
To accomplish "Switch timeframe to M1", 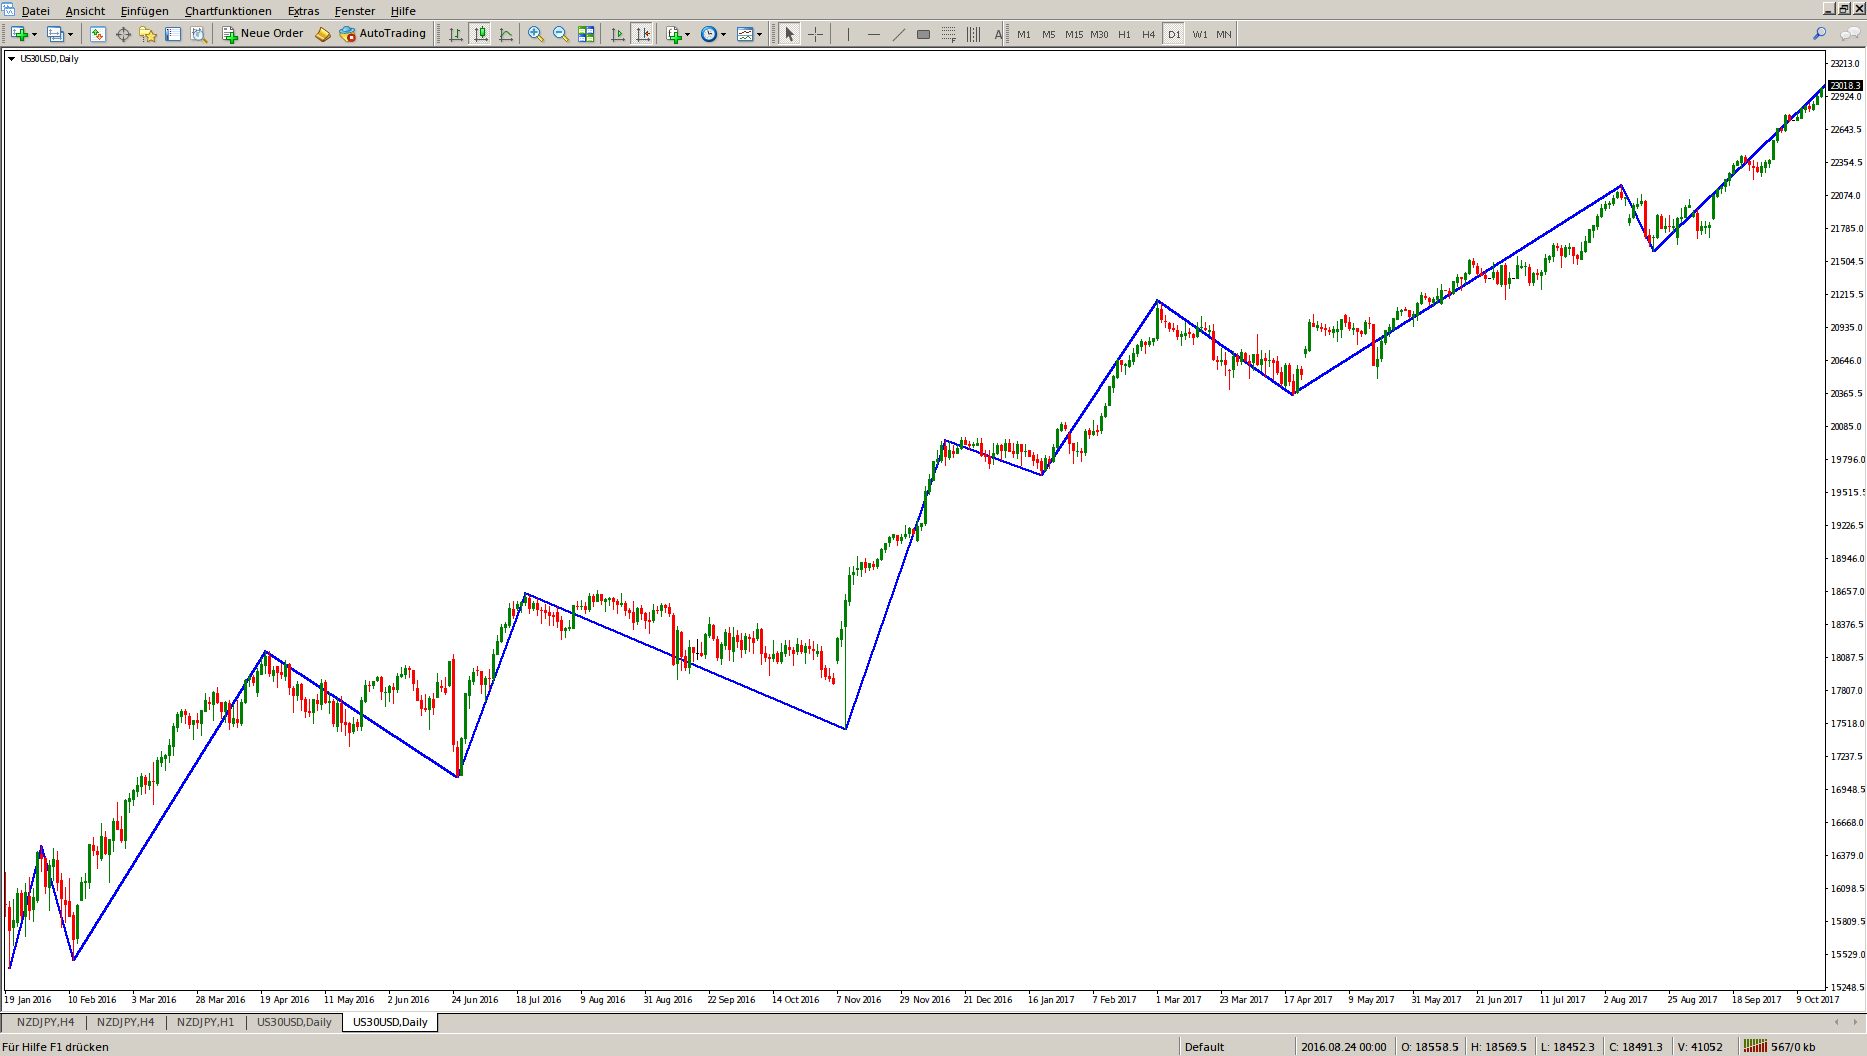I will pyautogui.click(x=1023, y=34).
